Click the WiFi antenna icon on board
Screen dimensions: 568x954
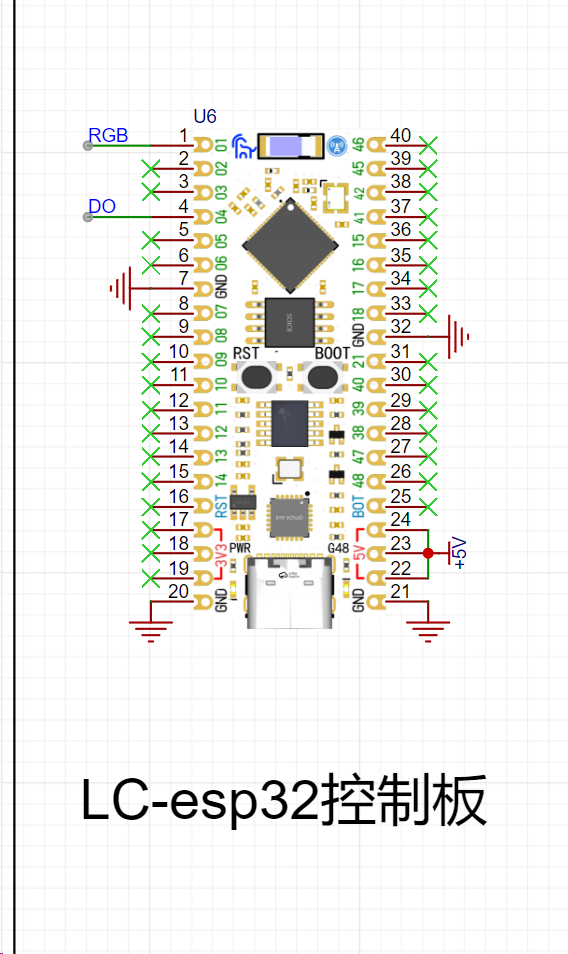(336, 146)
